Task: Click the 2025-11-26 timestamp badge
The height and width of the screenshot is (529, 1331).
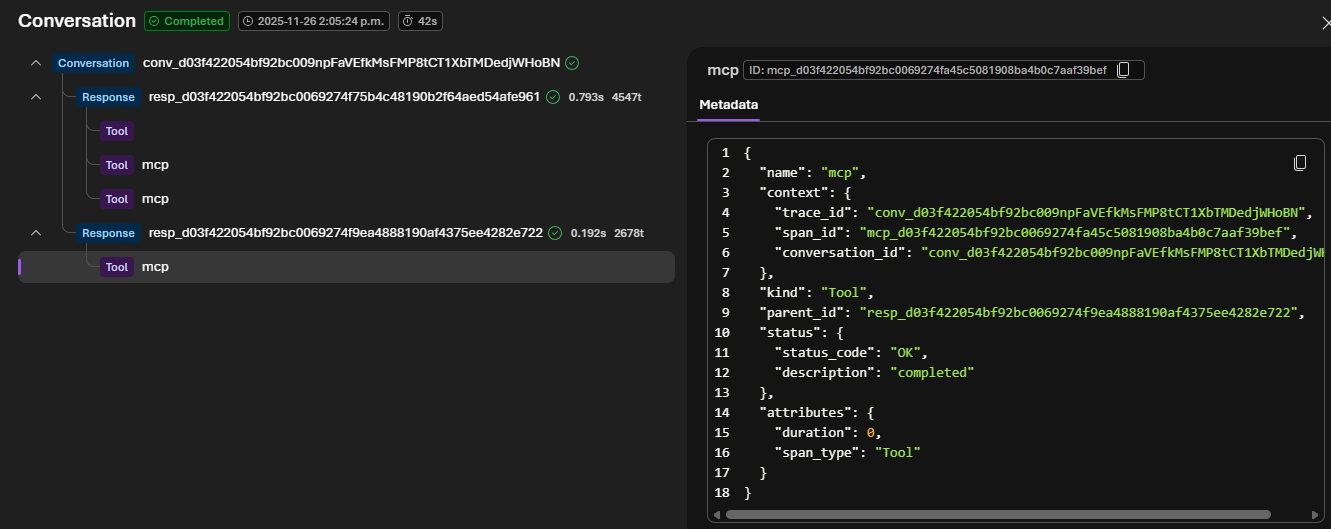Action: pyautogui.click(x=314, y=21)
